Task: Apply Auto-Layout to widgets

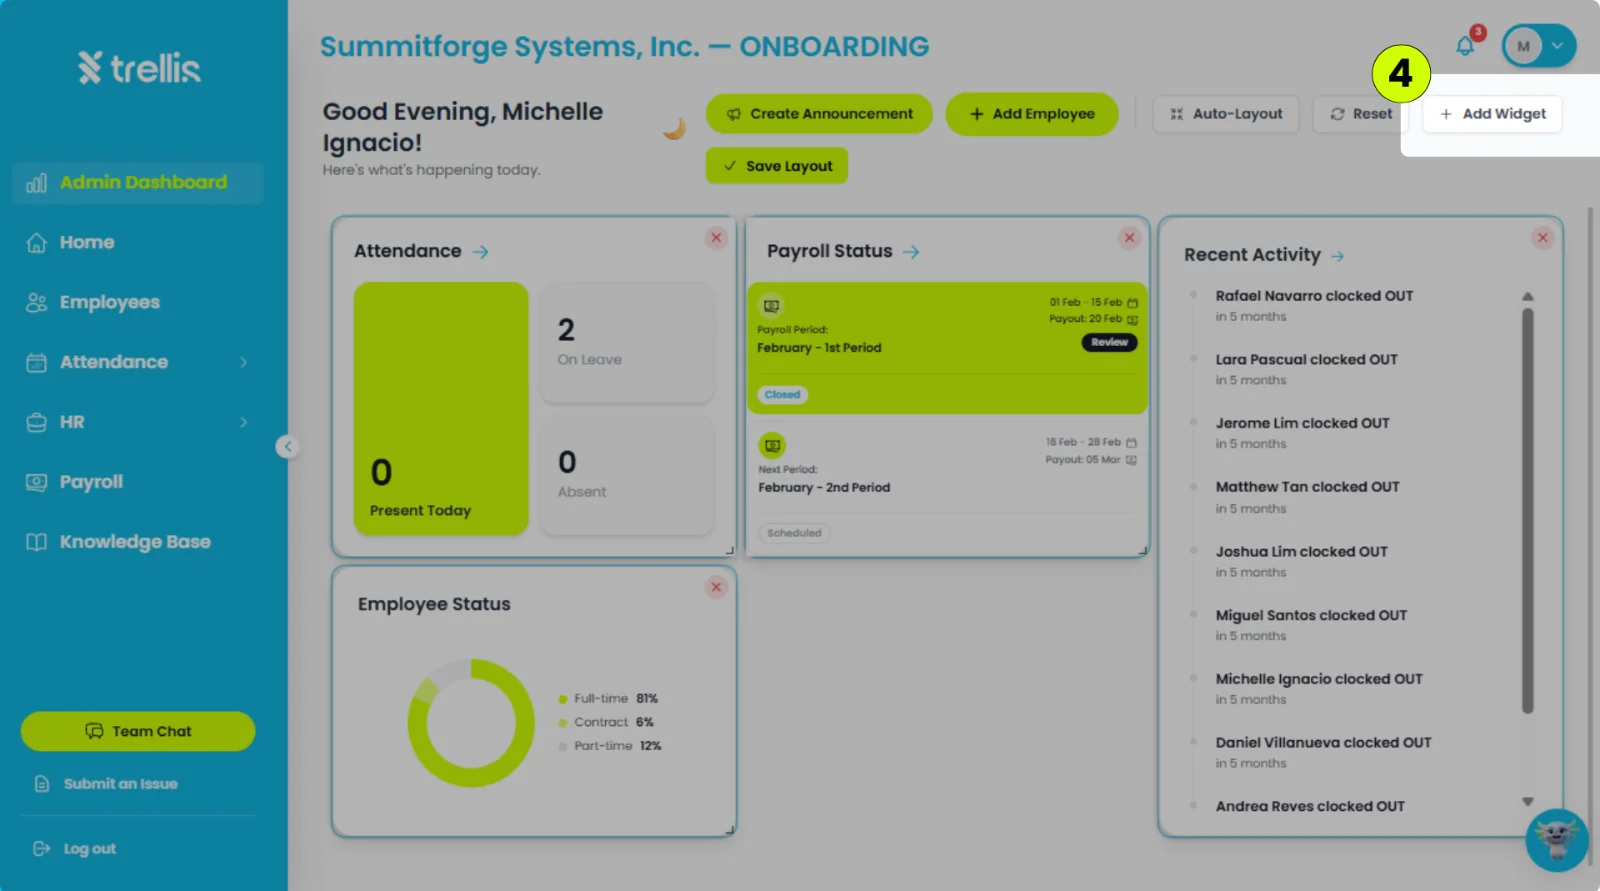Action: (1226, 114)
